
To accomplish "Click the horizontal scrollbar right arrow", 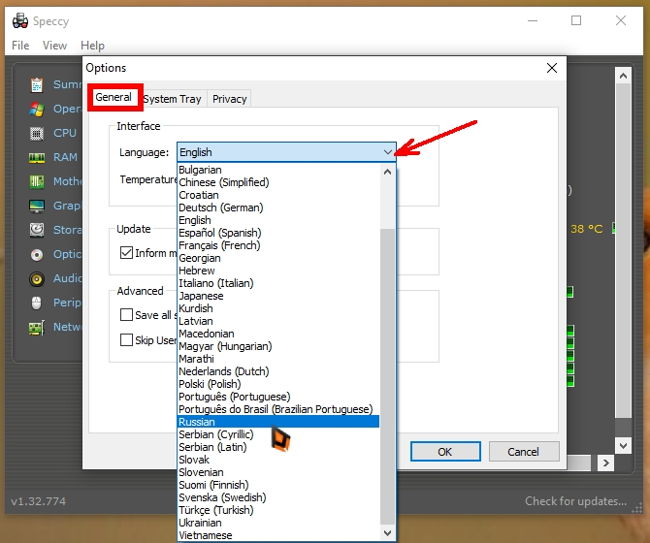I will click(x=606, y=463).
